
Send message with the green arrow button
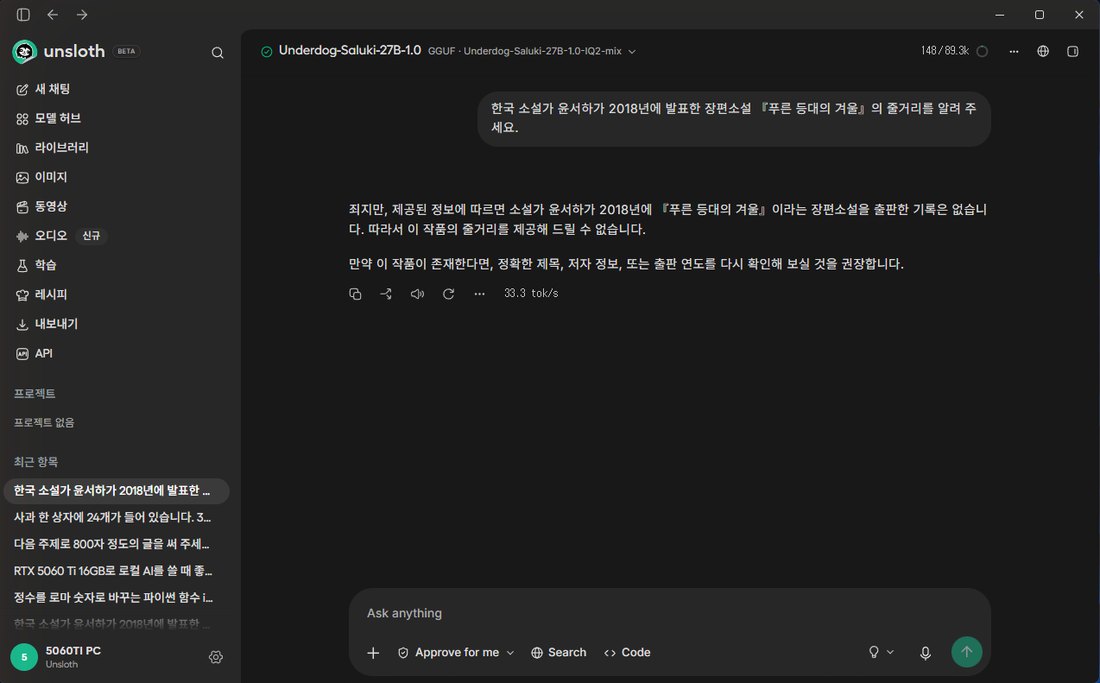point(967,652)
